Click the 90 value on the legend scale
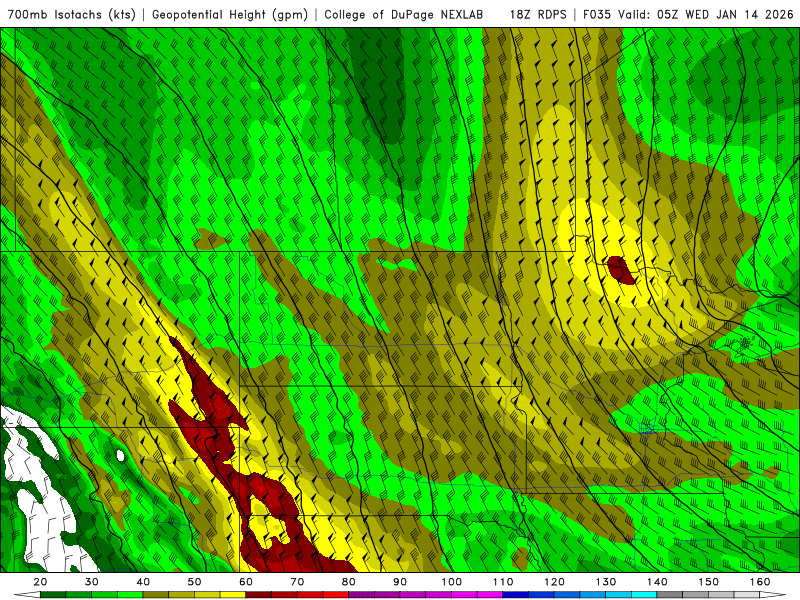Viewport: 800px width, 600px height. (400, 582)
